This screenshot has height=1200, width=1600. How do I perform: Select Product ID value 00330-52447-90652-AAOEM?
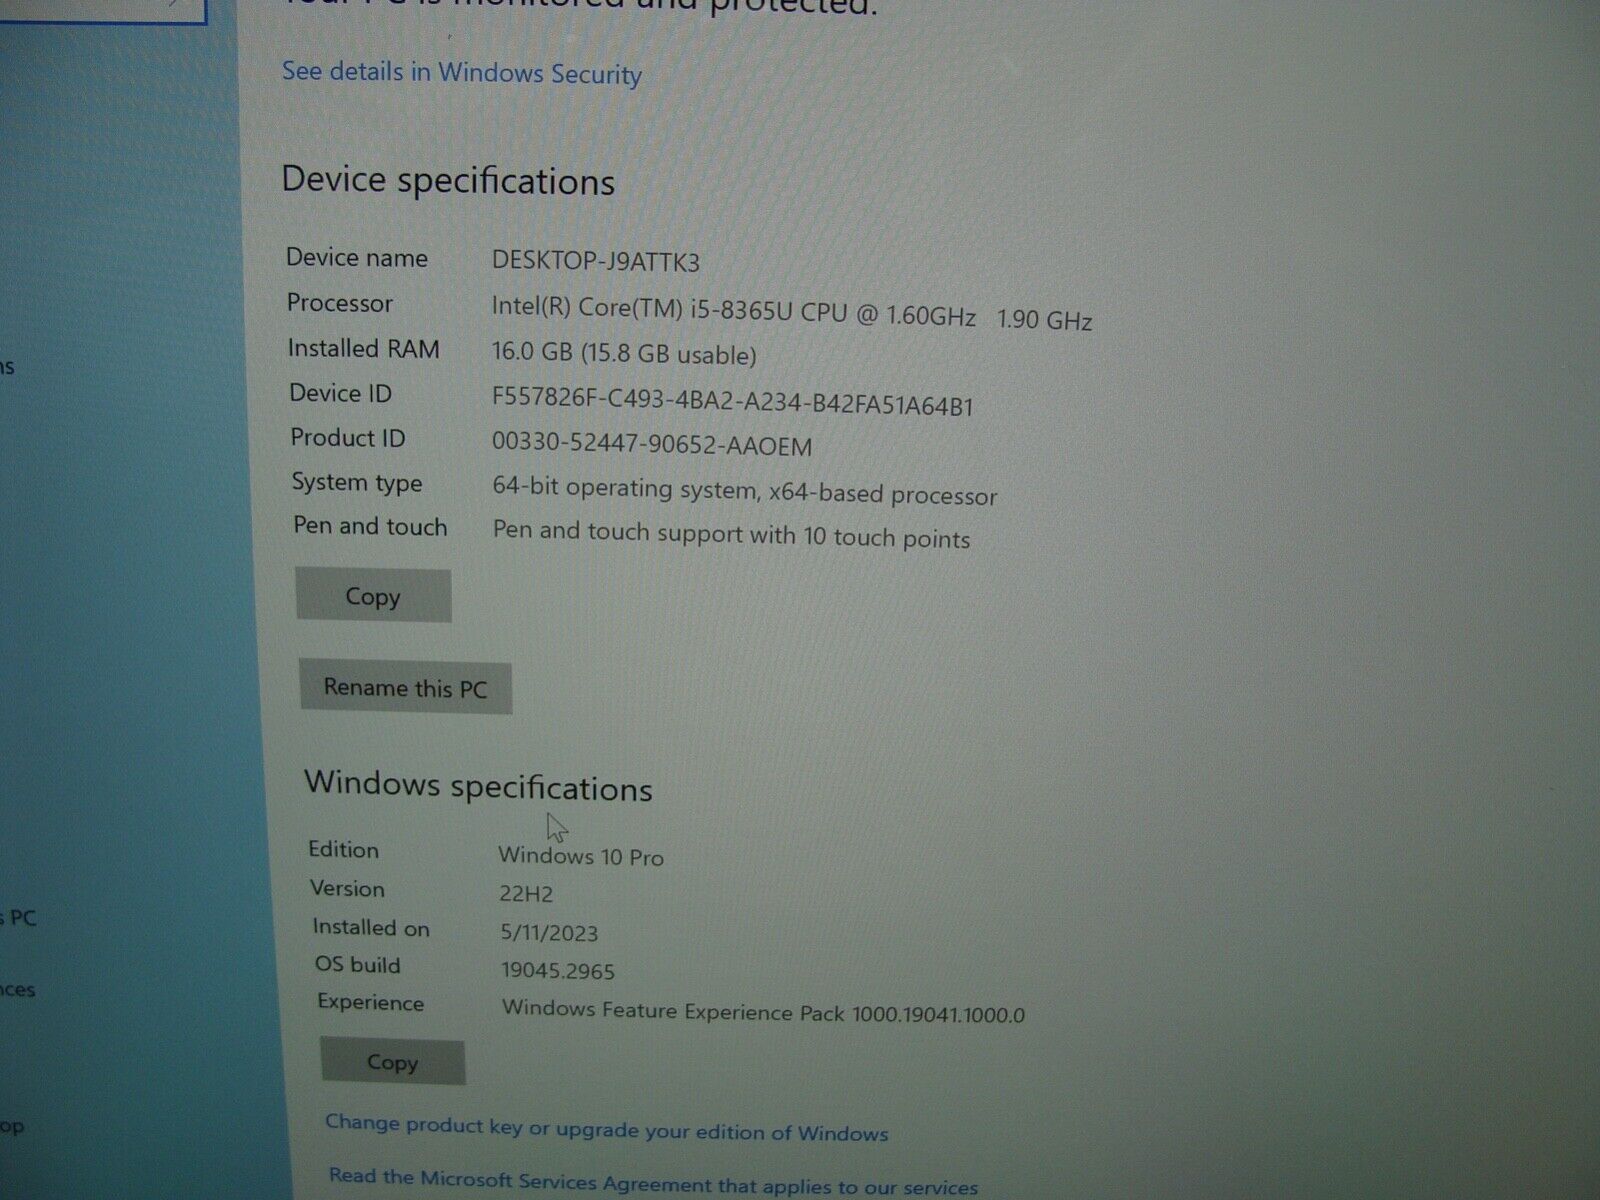pos(651,444)
